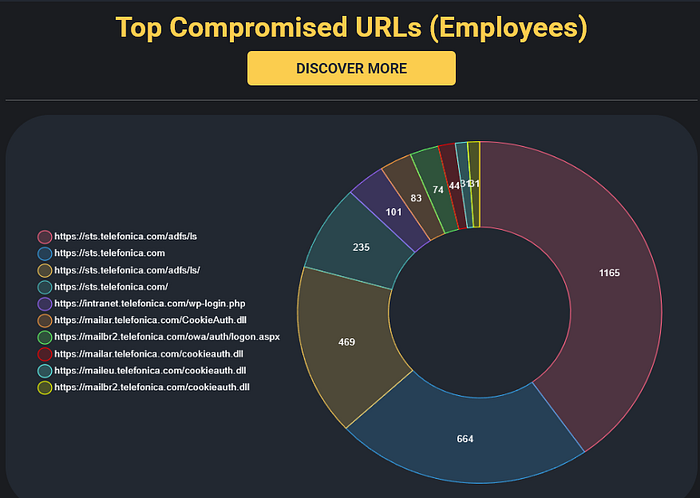700x498 pixels.
Task: Click legend label mailbr2.telefonica.com/cookieauth.dll
Action: click(x=152, y=387)
